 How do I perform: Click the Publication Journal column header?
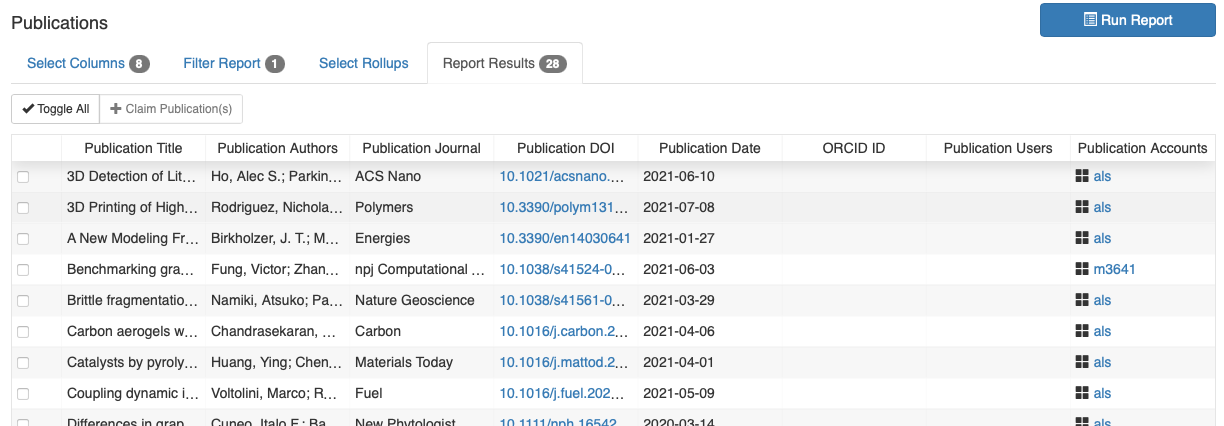click(422, 148)
